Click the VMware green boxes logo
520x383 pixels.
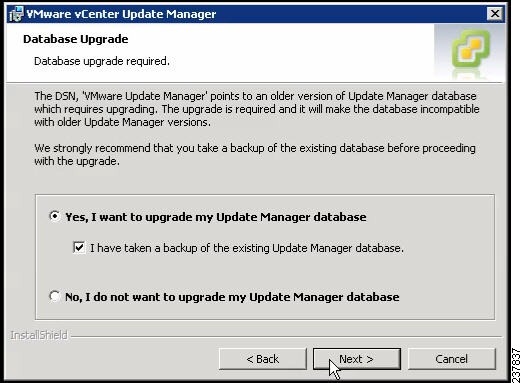click(471, 49)
